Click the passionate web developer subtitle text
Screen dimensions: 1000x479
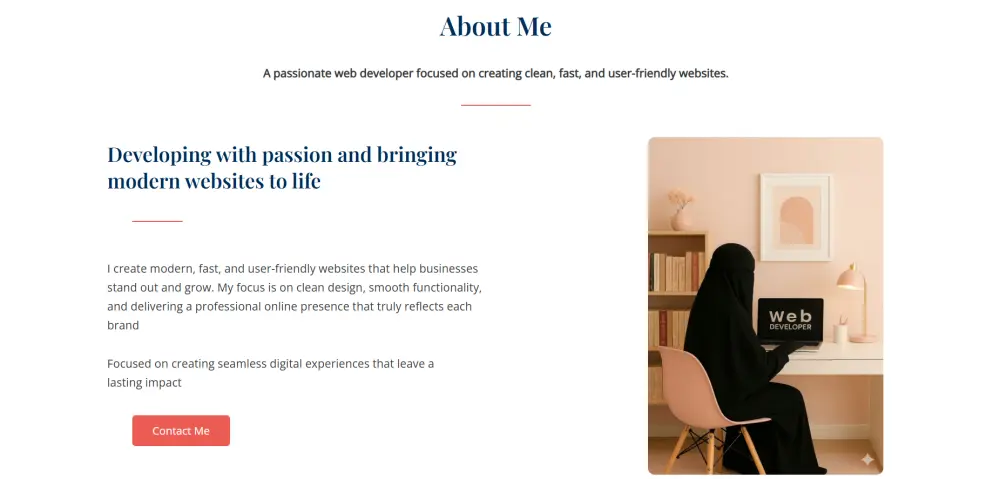[x=495, y=73]
